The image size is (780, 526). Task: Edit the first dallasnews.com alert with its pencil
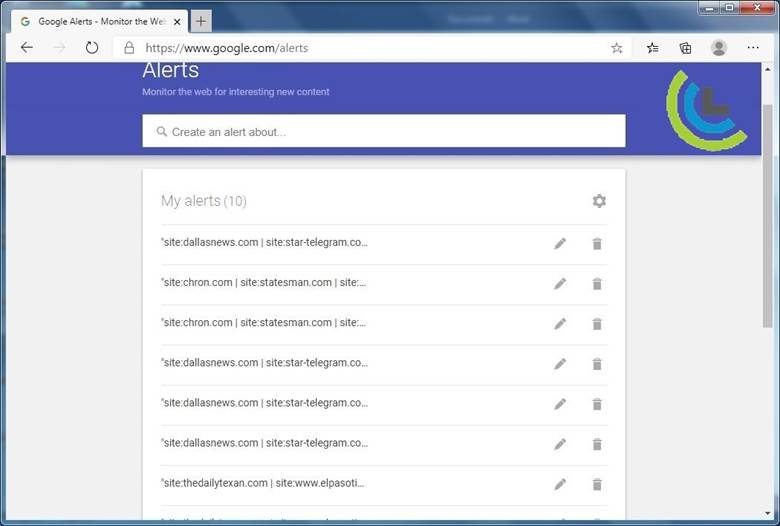tap(560, 243)
